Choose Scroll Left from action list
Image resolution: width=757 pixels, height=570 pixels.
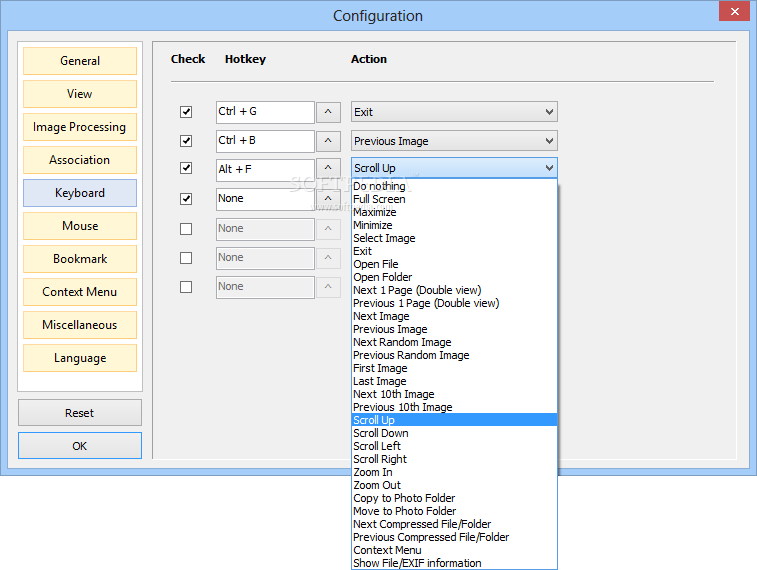click(454, 446)
